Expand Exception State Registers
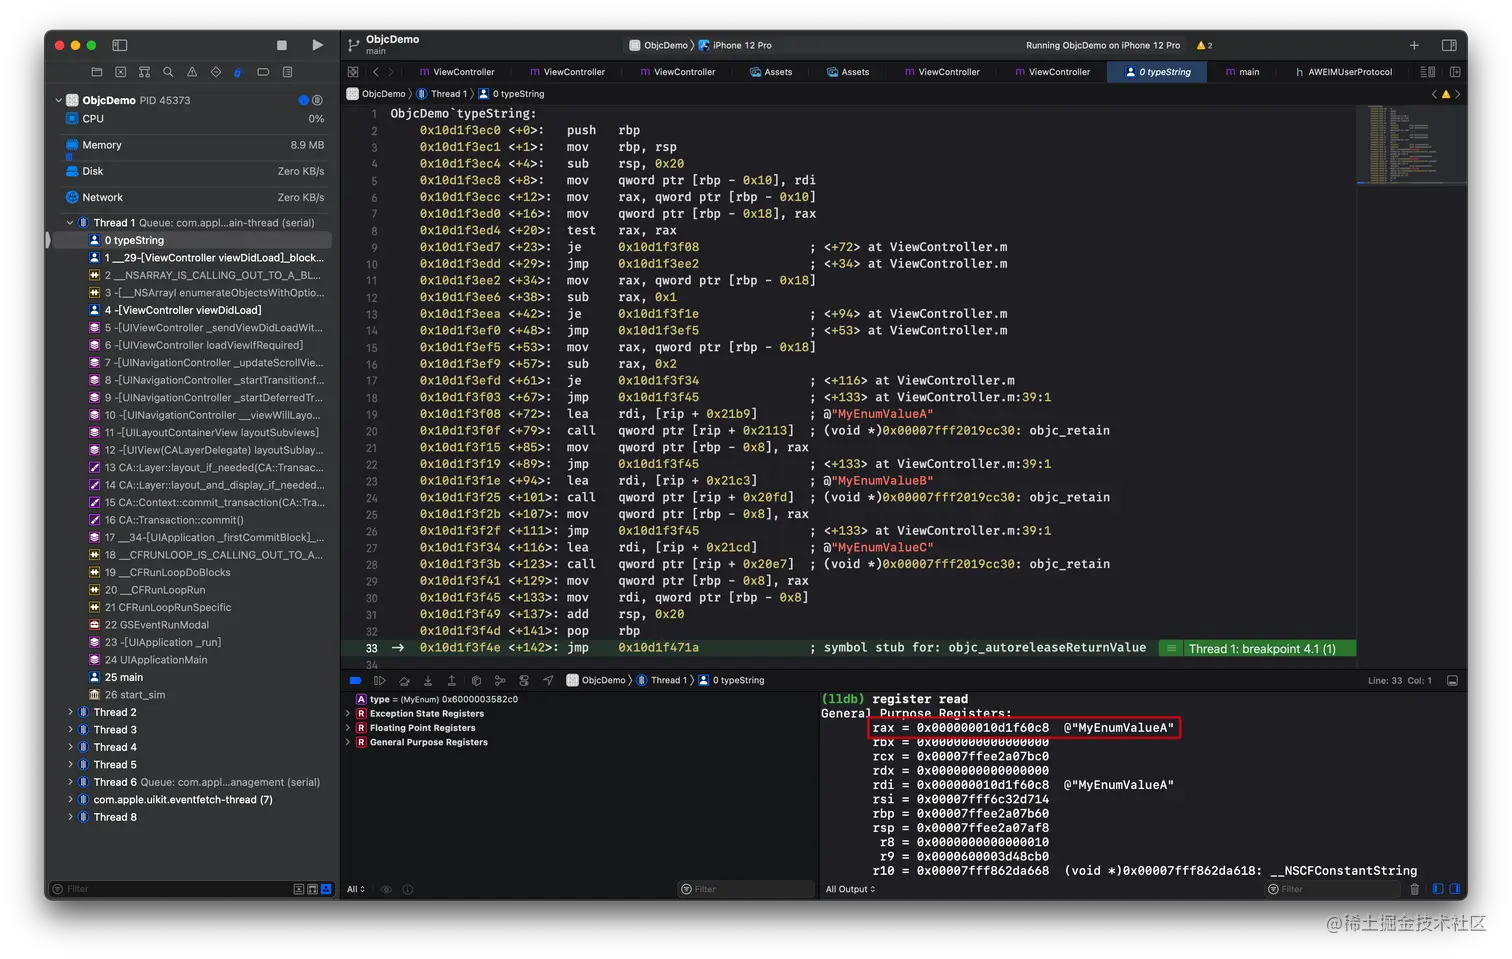 348,714
